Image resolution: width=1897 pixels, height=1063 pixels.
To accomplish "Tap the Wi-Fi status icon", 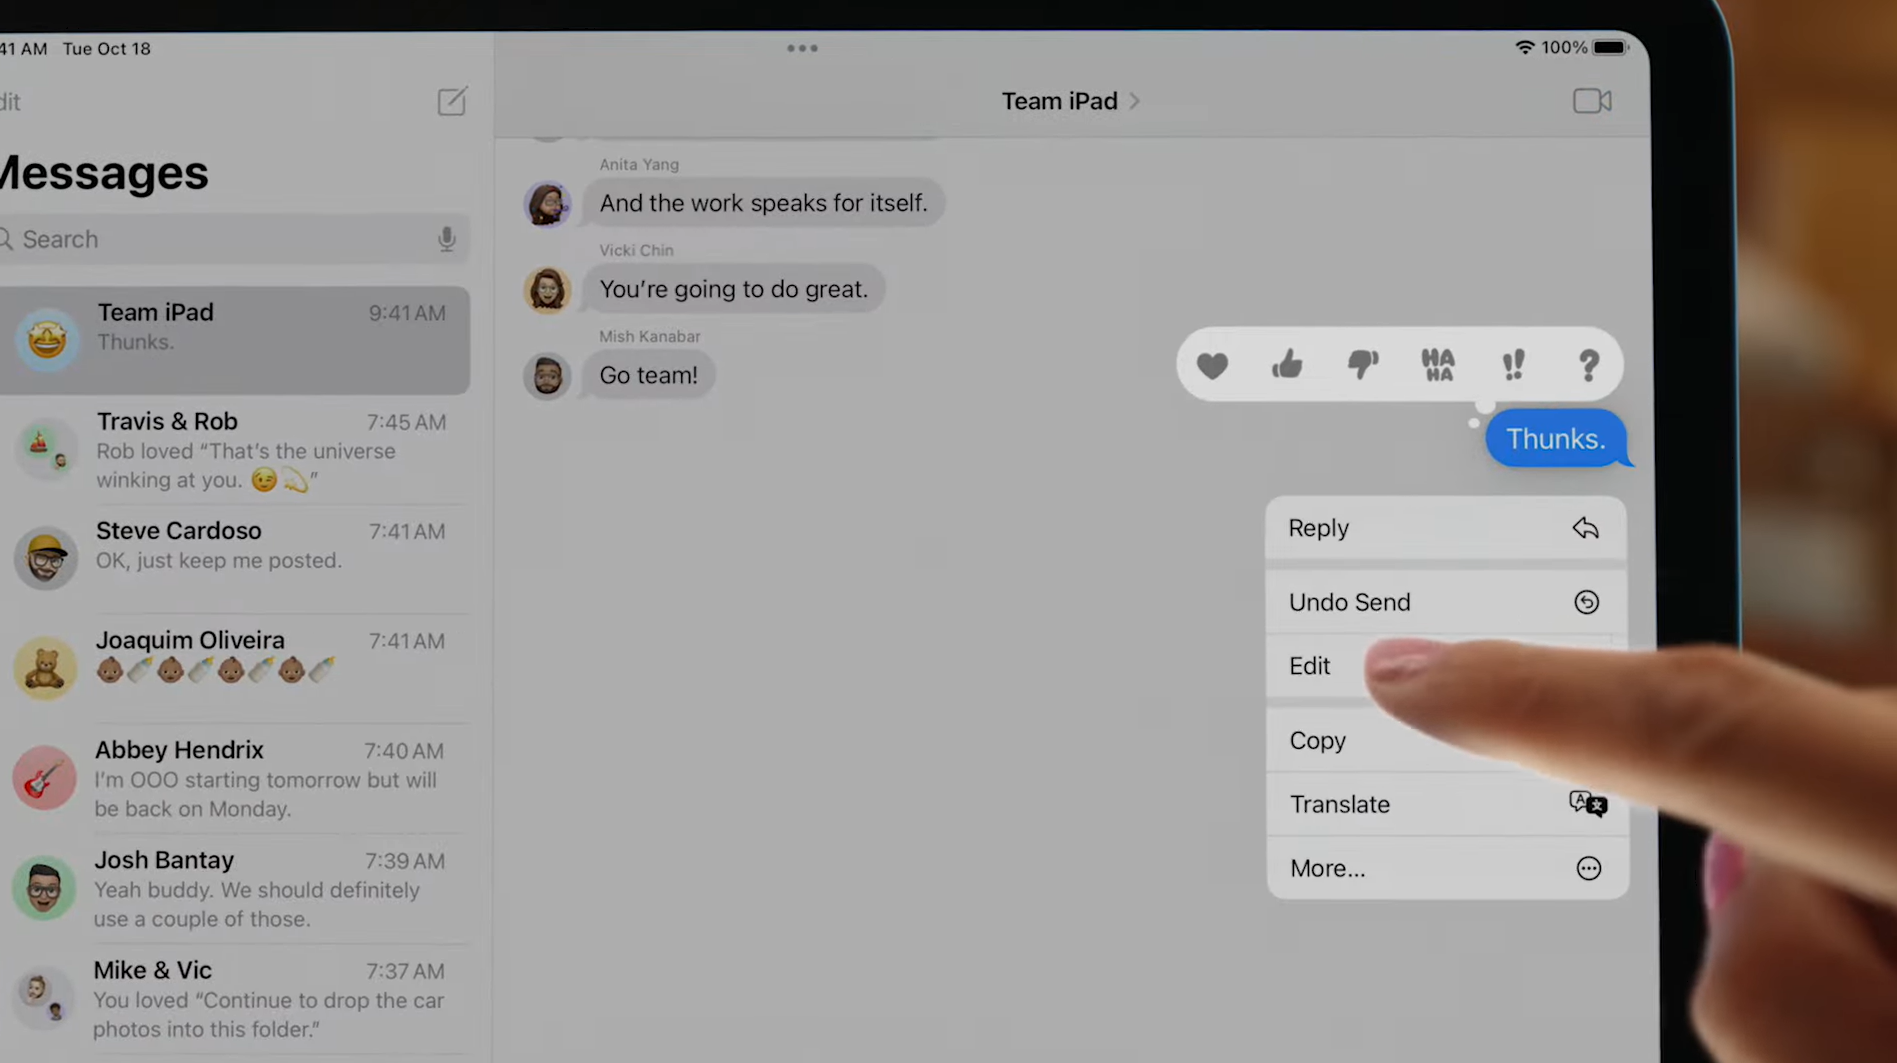I will point(1525,47).
